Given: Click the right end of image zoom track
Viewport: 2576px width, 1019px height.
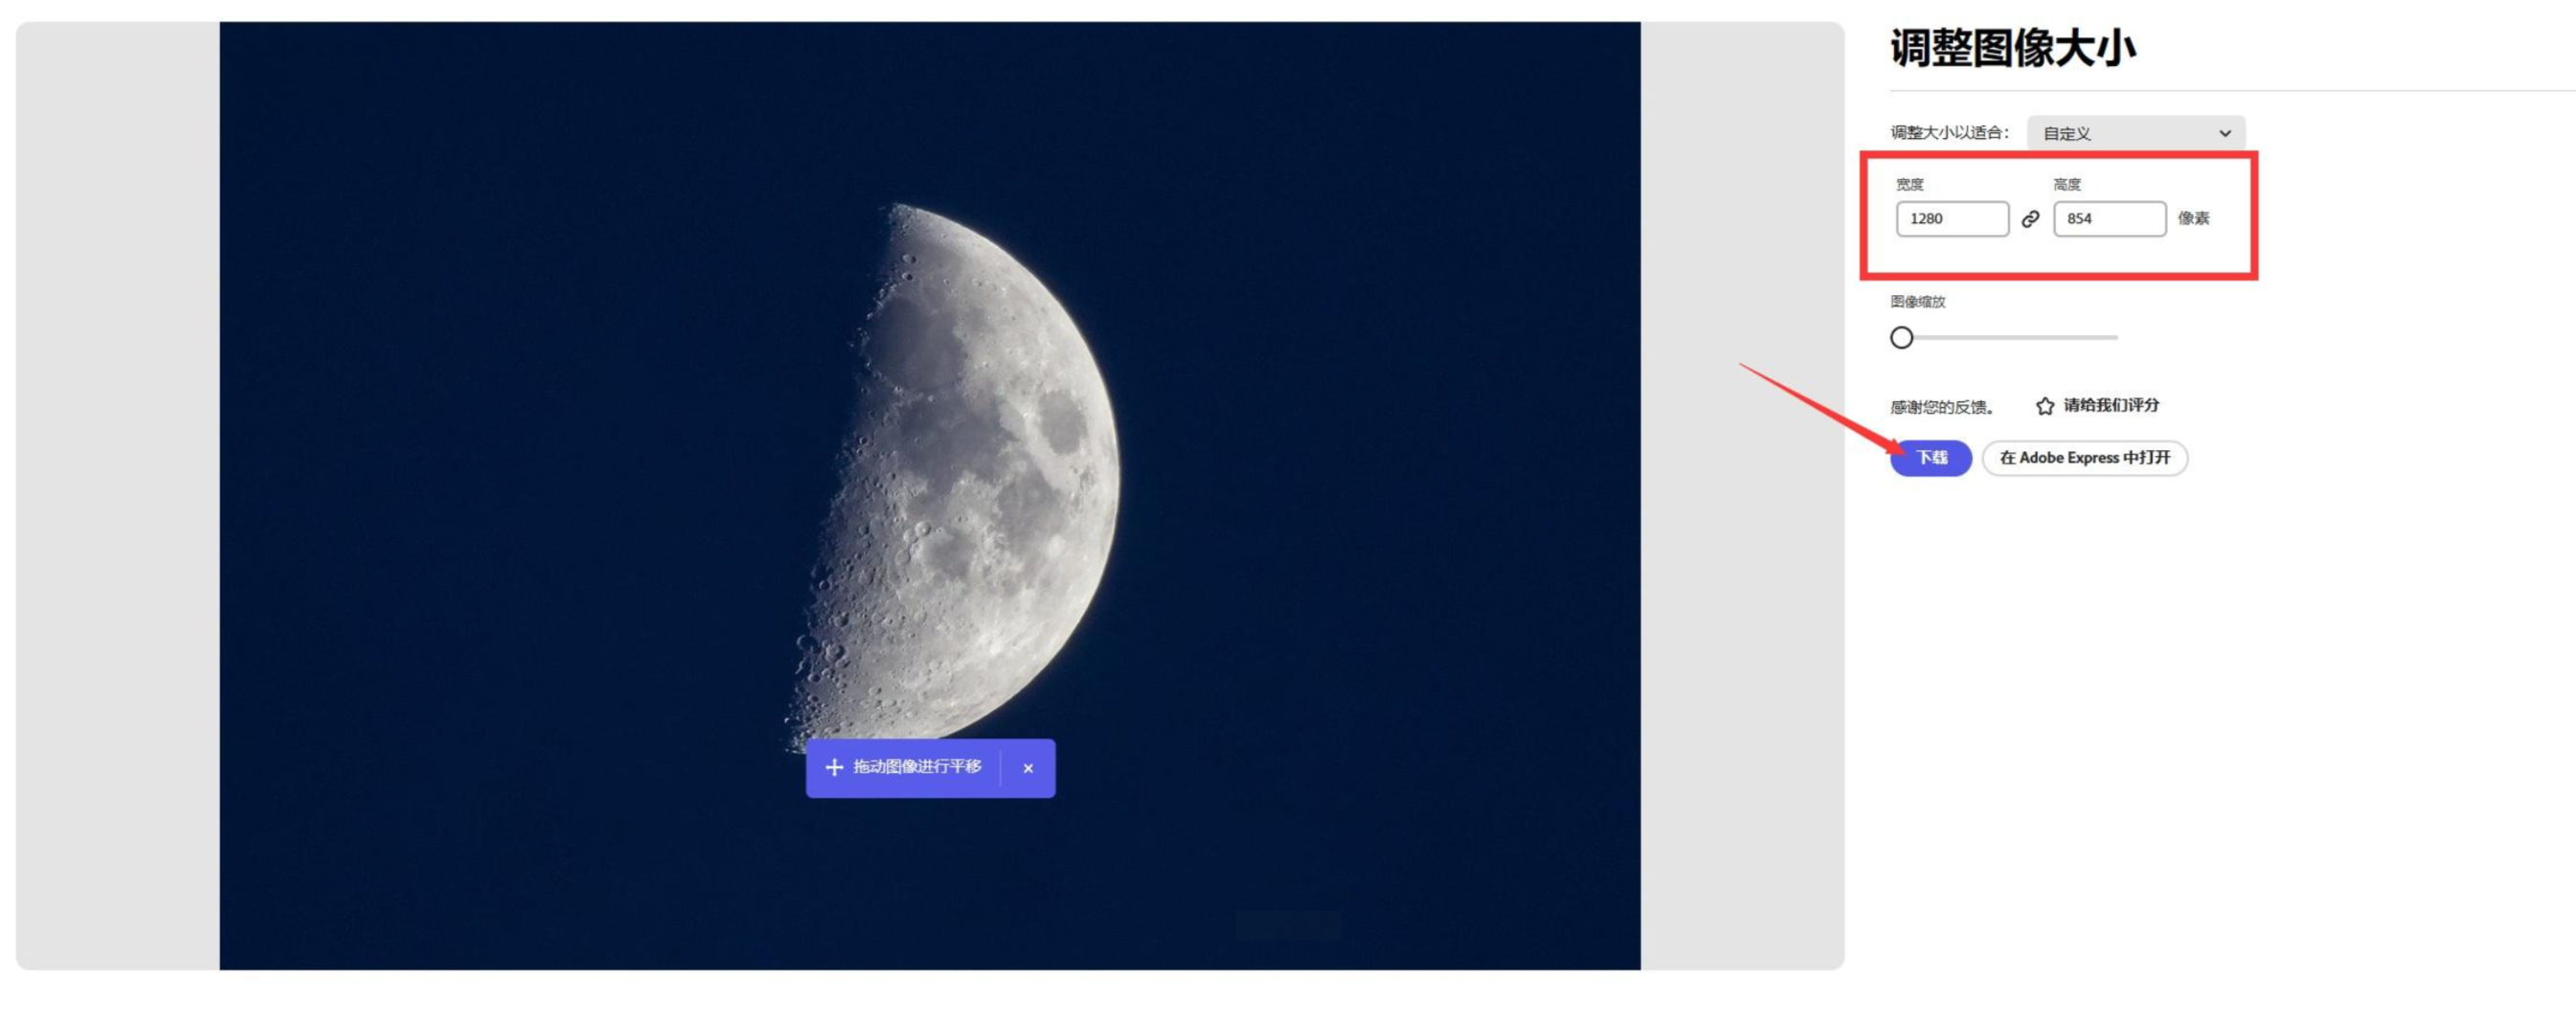Looking at the screenshot, I should point(2115,338).
